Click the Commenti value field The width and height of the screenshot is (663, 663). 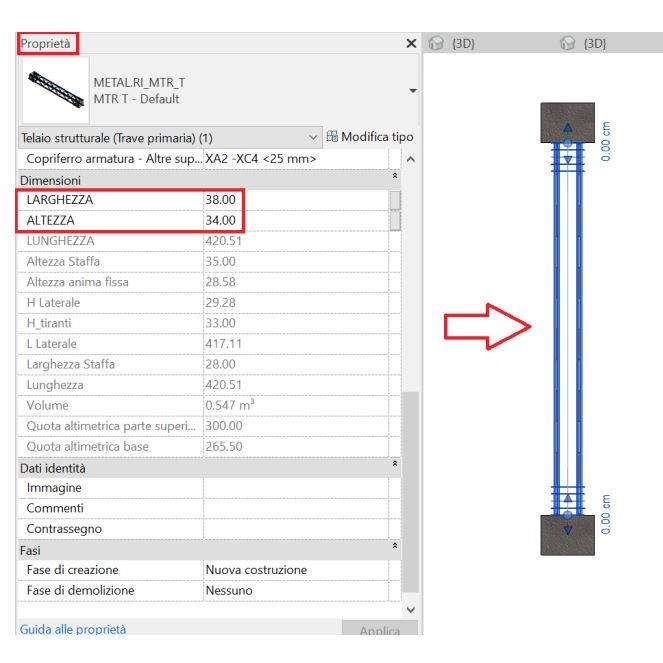point(295,508)
